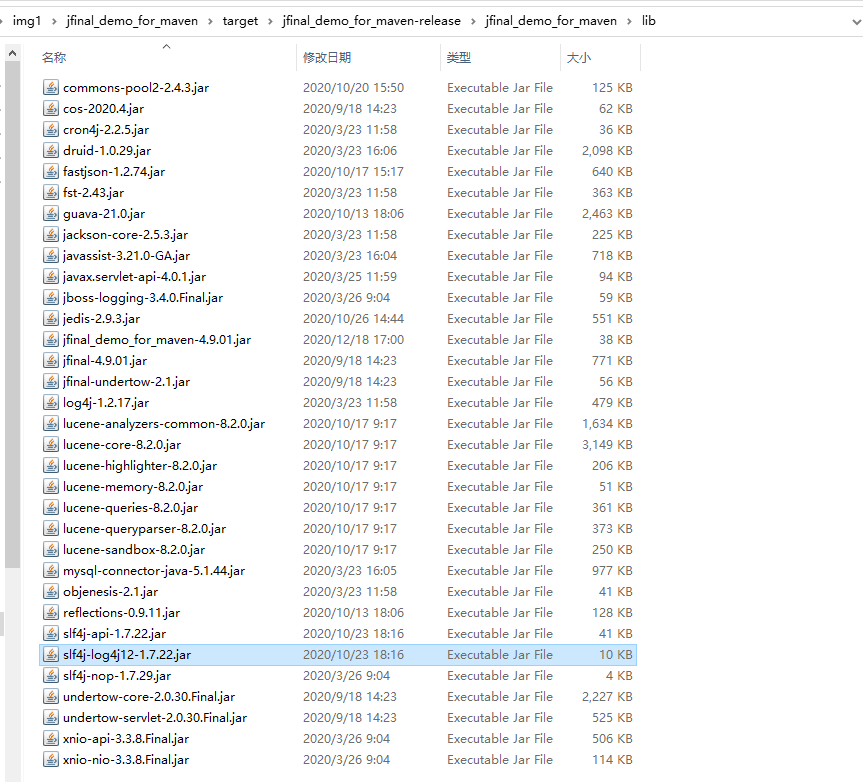The image size is (863, 782).
Task: Click the fst-2.43.jar icon
Action: point(51,193)
